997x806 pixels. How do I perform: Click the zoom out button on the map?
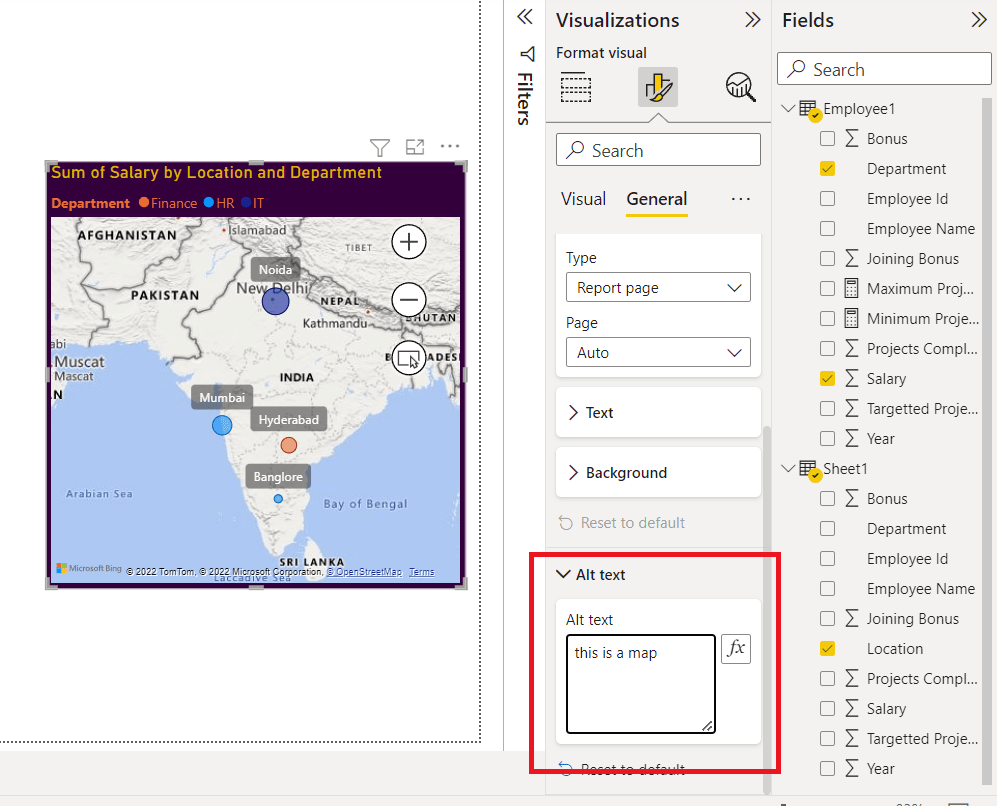coord(408,300)
